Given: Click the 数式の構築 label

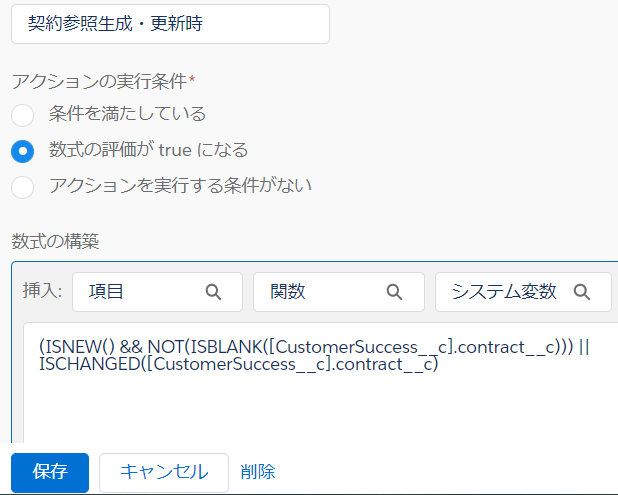Looking at the screenshot, I should [x=55, y=241].
